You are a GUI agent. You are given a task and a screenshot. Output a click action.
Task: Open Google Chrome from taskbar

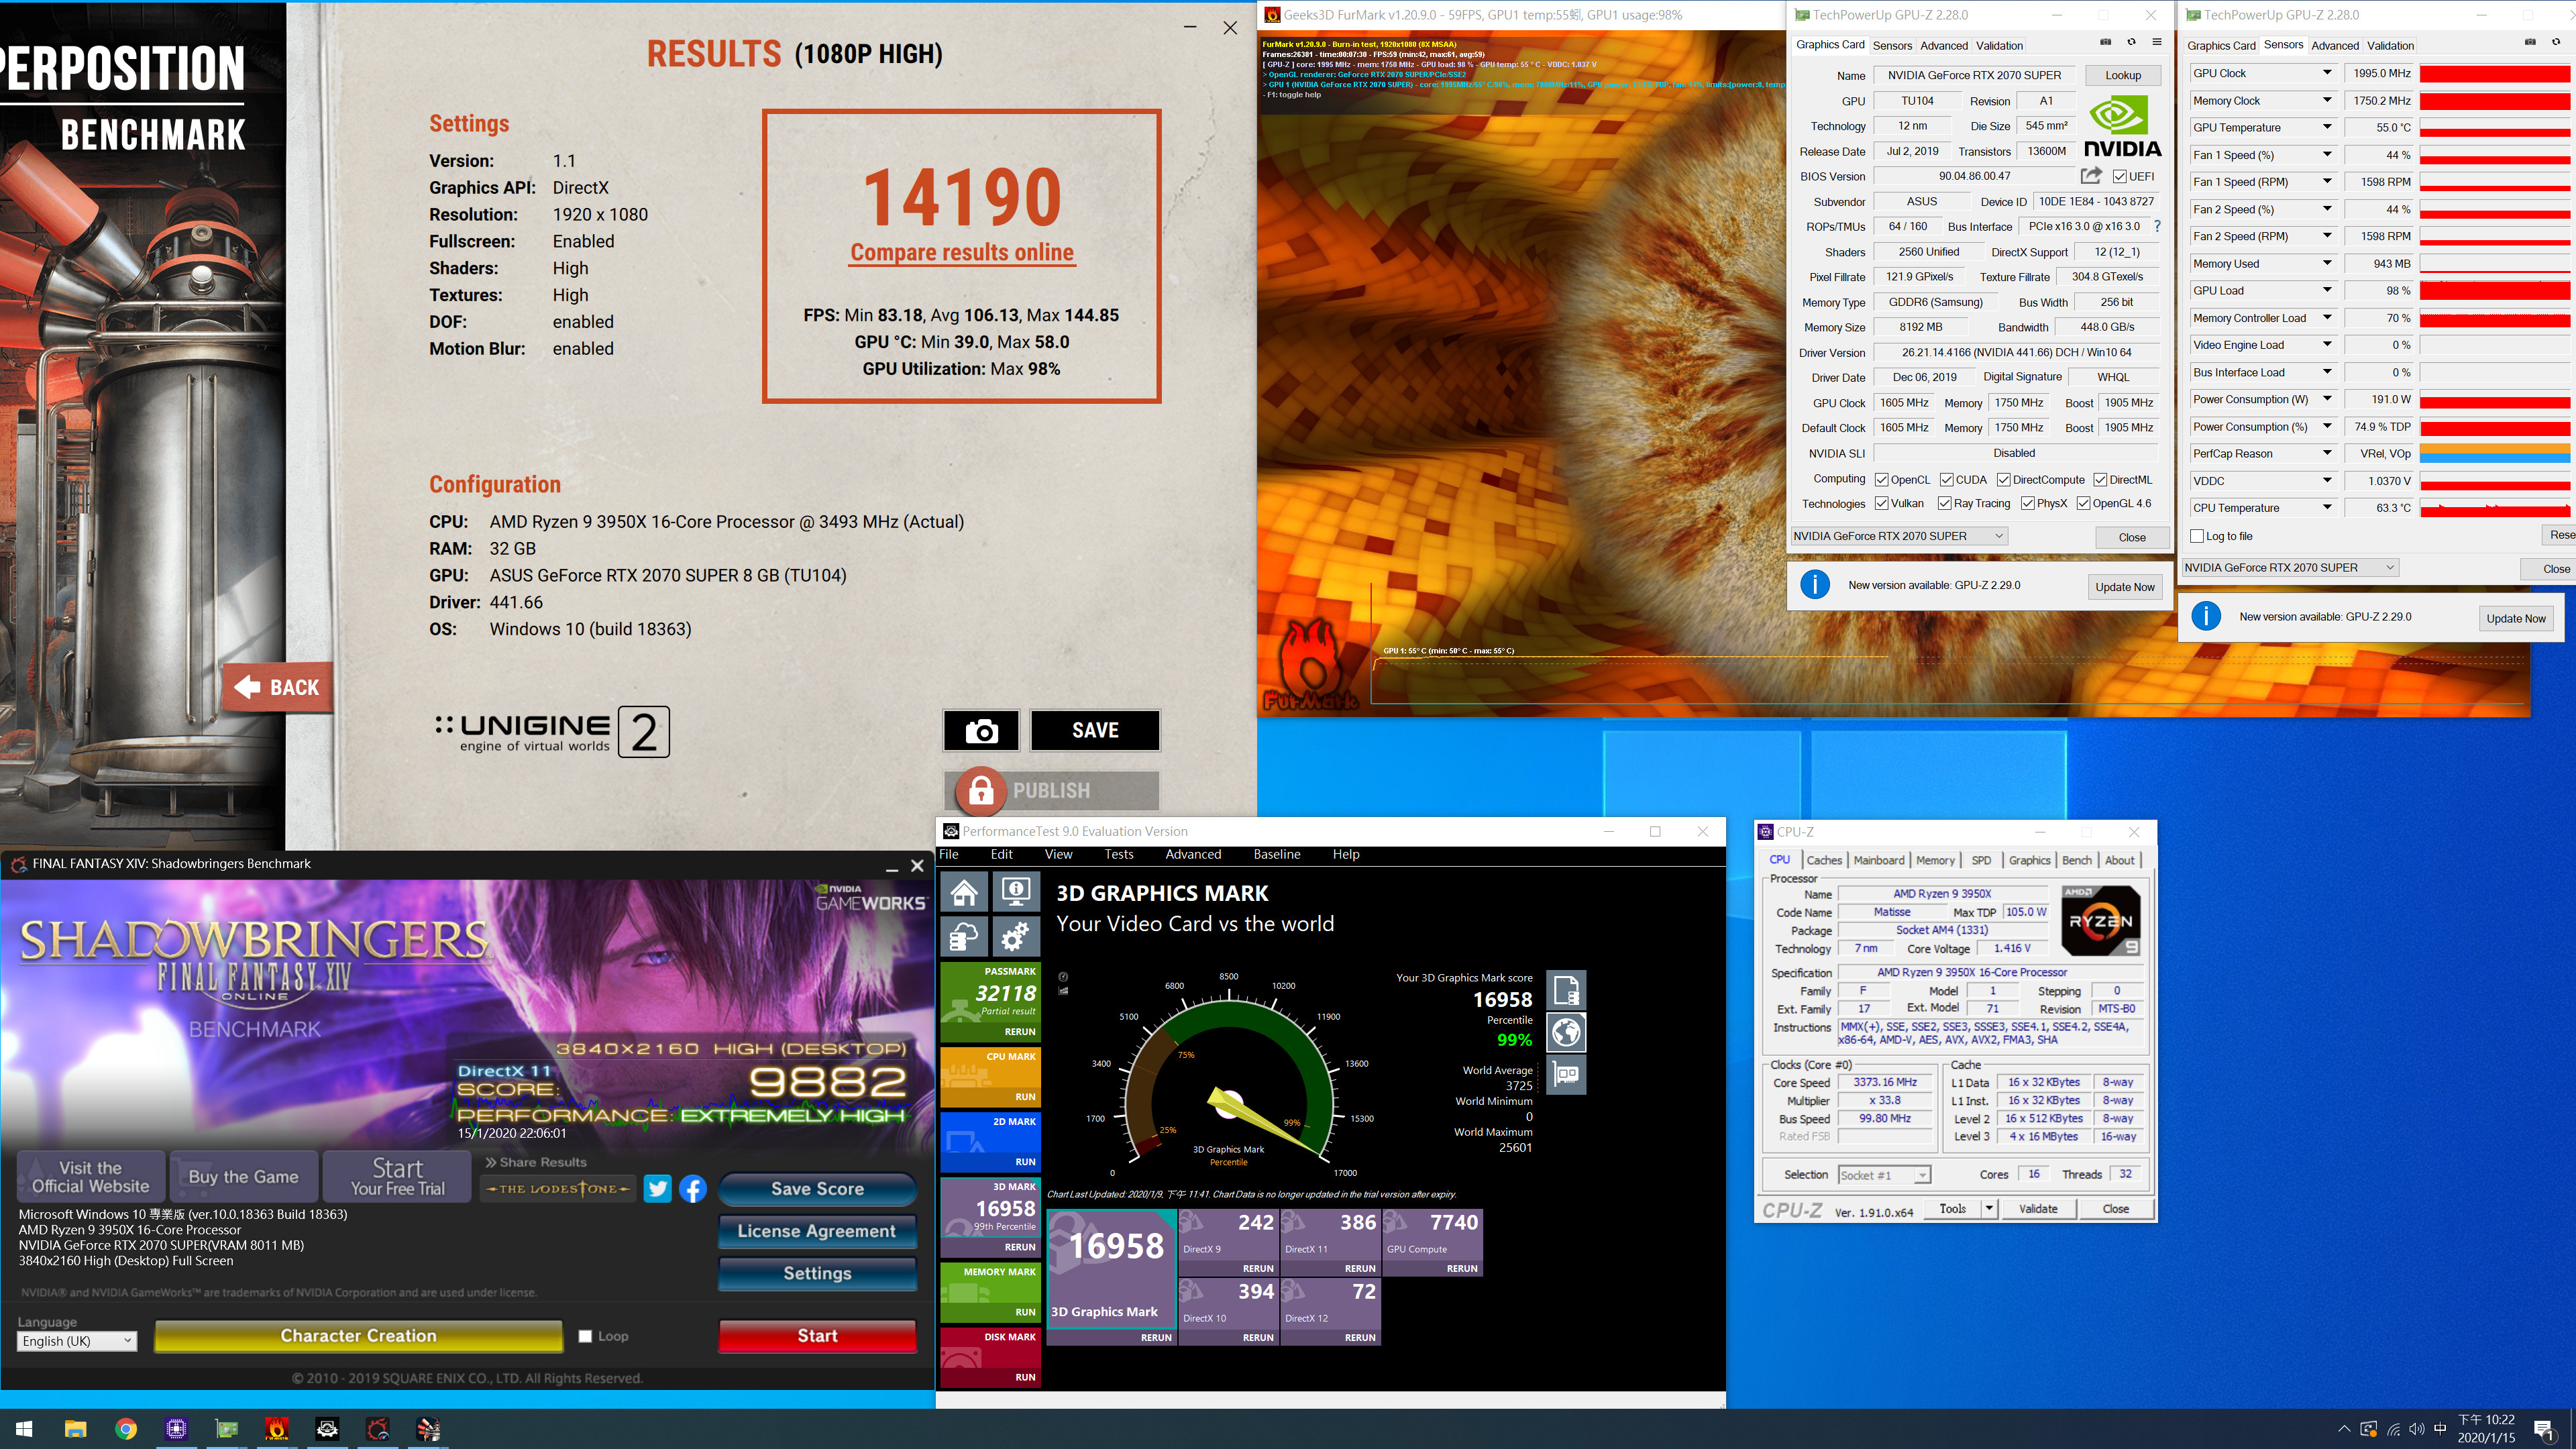pyautogui.click(x=126, y=1429)
